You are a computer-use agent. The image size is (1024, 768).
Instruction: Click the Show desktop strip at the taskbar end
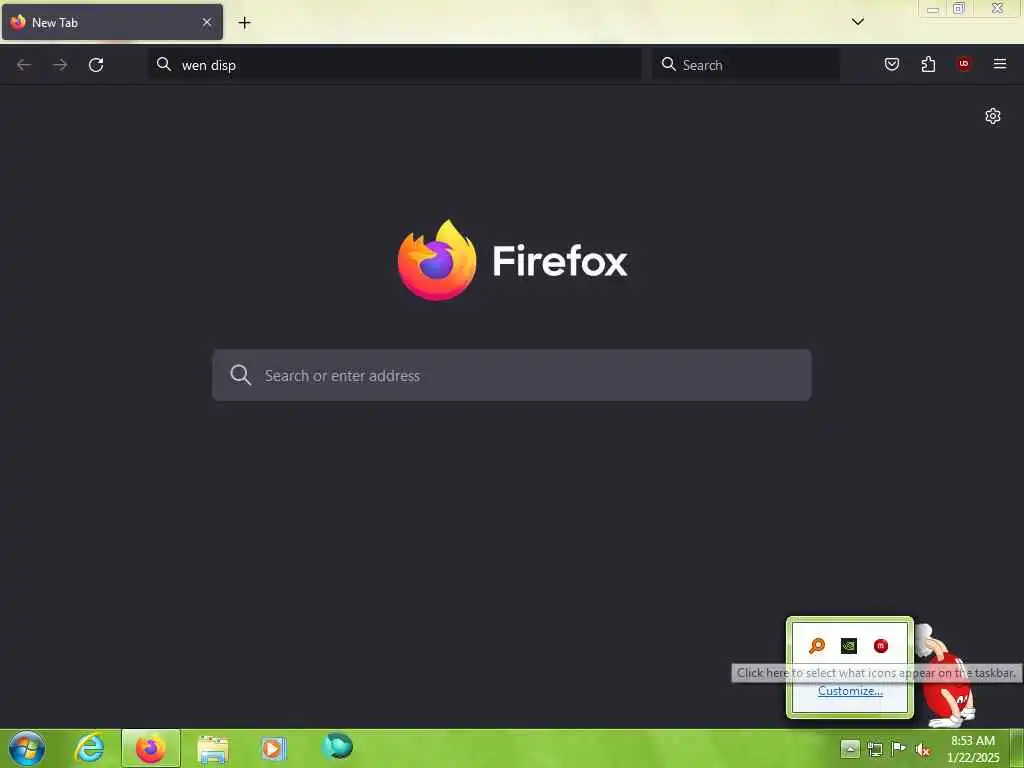point(1017,748)
